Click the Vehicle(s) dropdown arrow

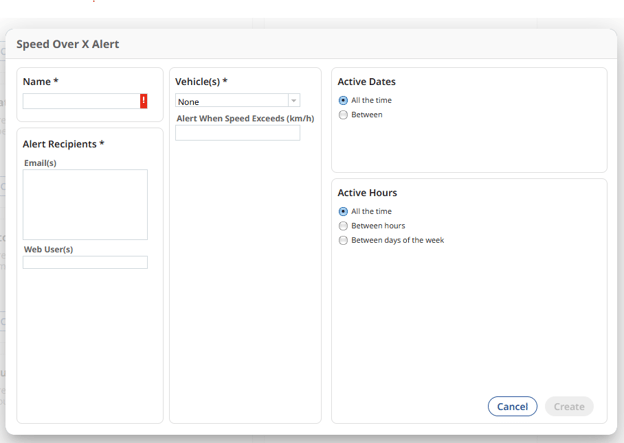pos(293,101)
